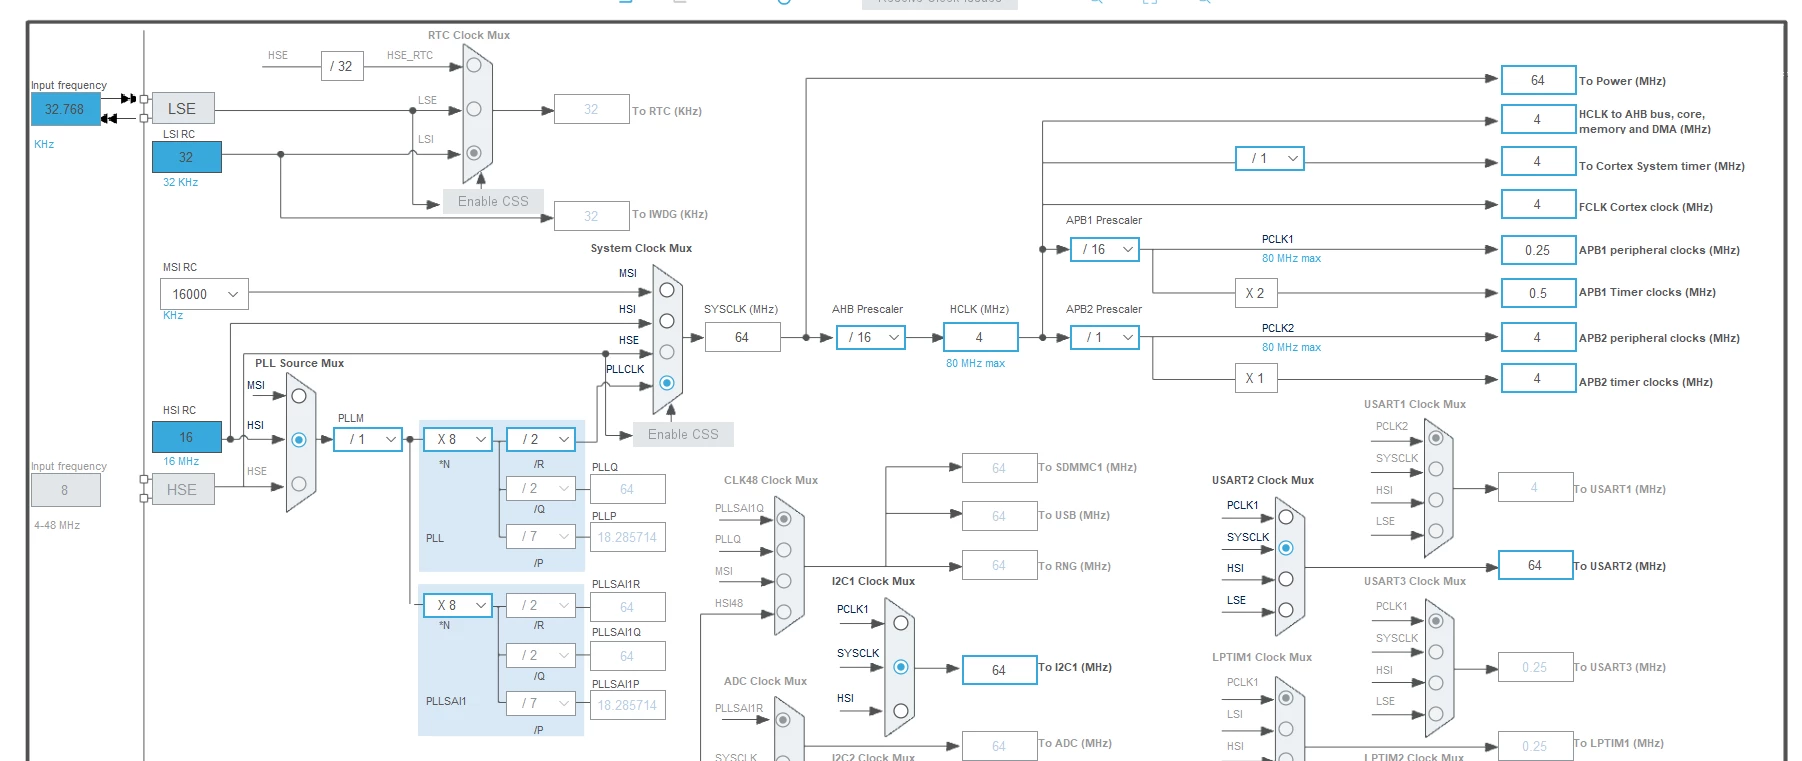Select PCLK1 in USART2 Clock Mux
Viewport: 1802px width, 761px height.
[1286, 517]
